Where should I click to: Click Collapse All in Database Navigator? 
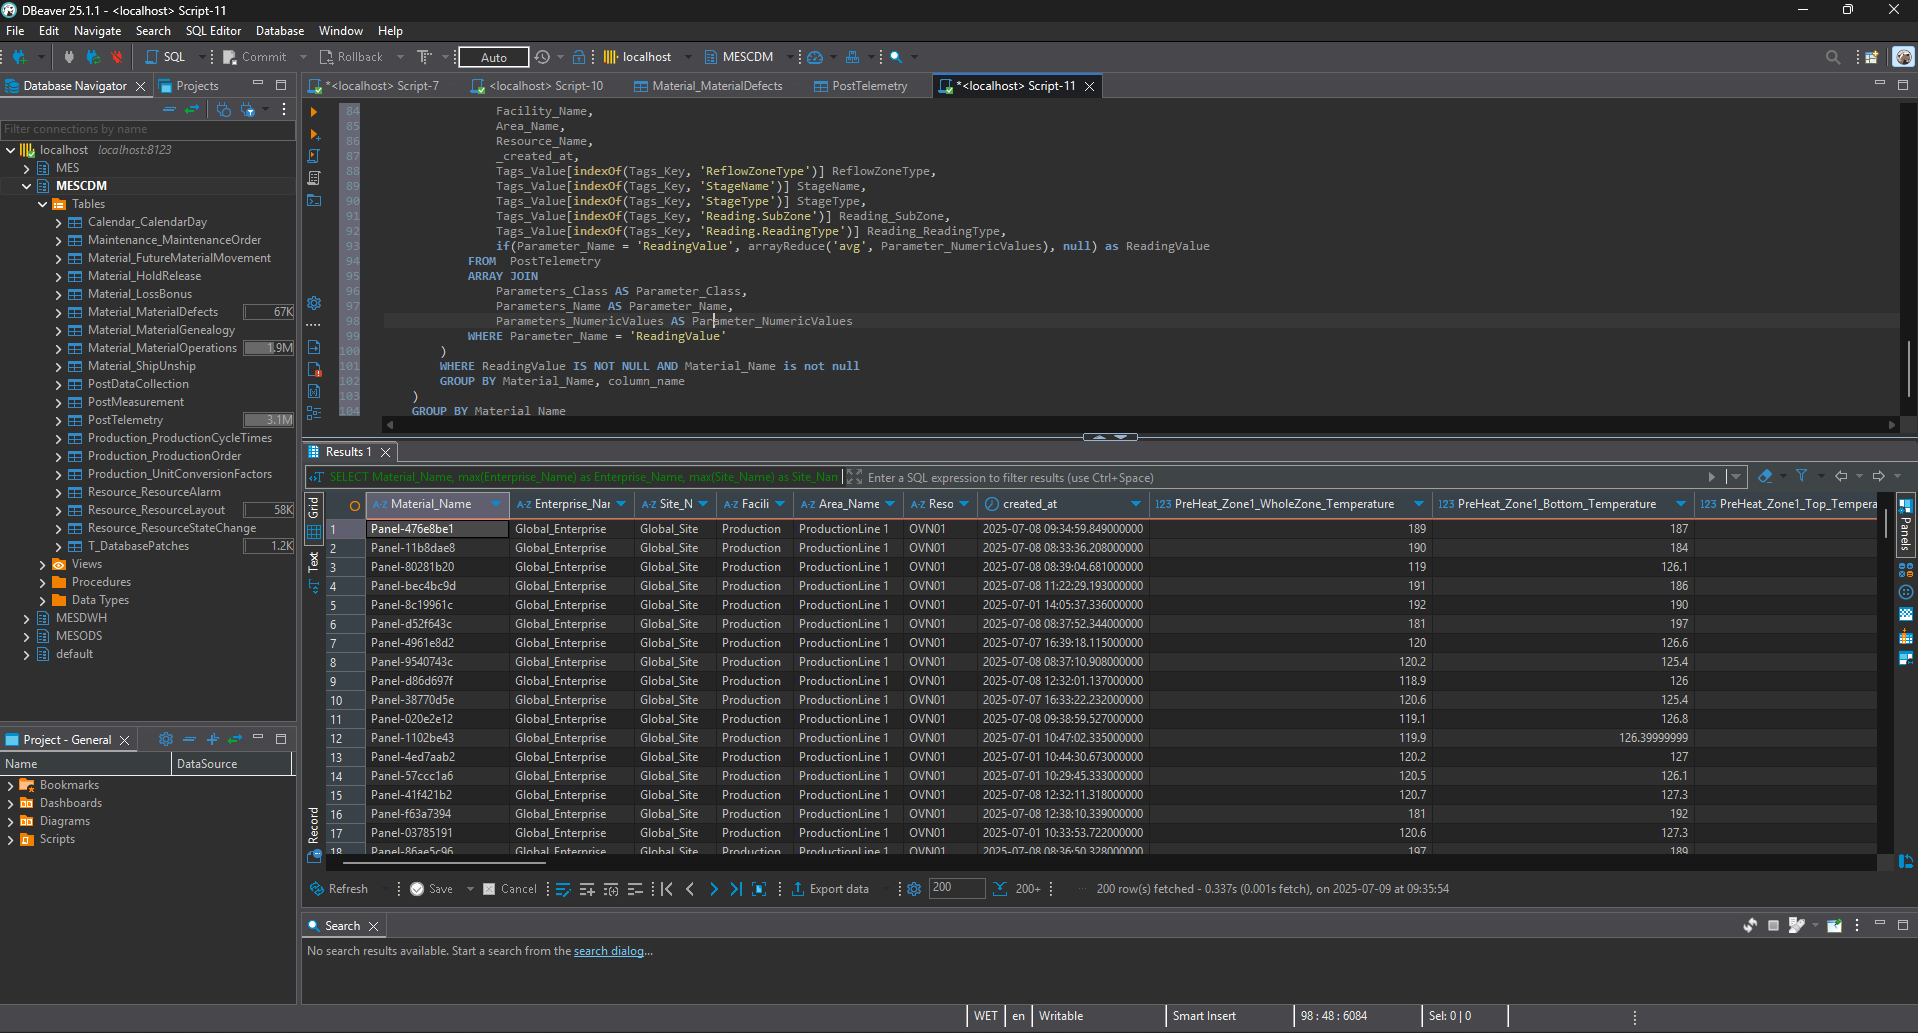[x=169, y=110]
